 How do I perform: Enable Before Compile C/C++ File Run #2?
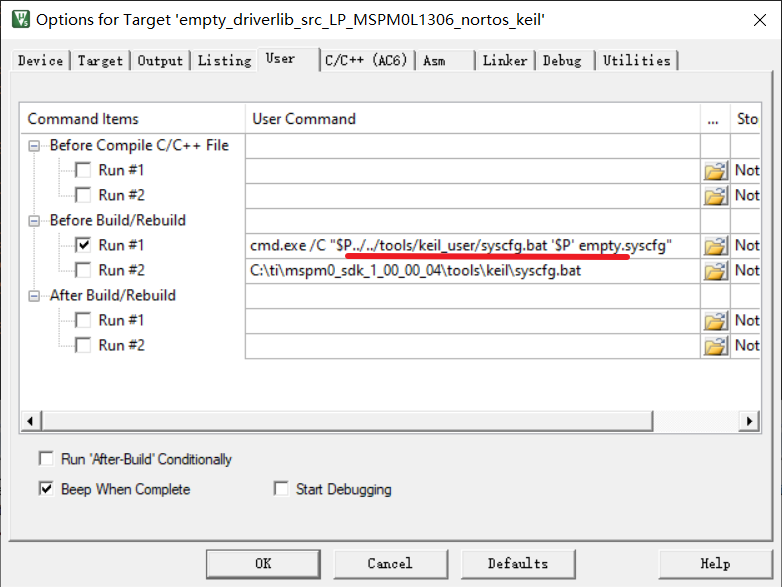(x=83, y=195)
